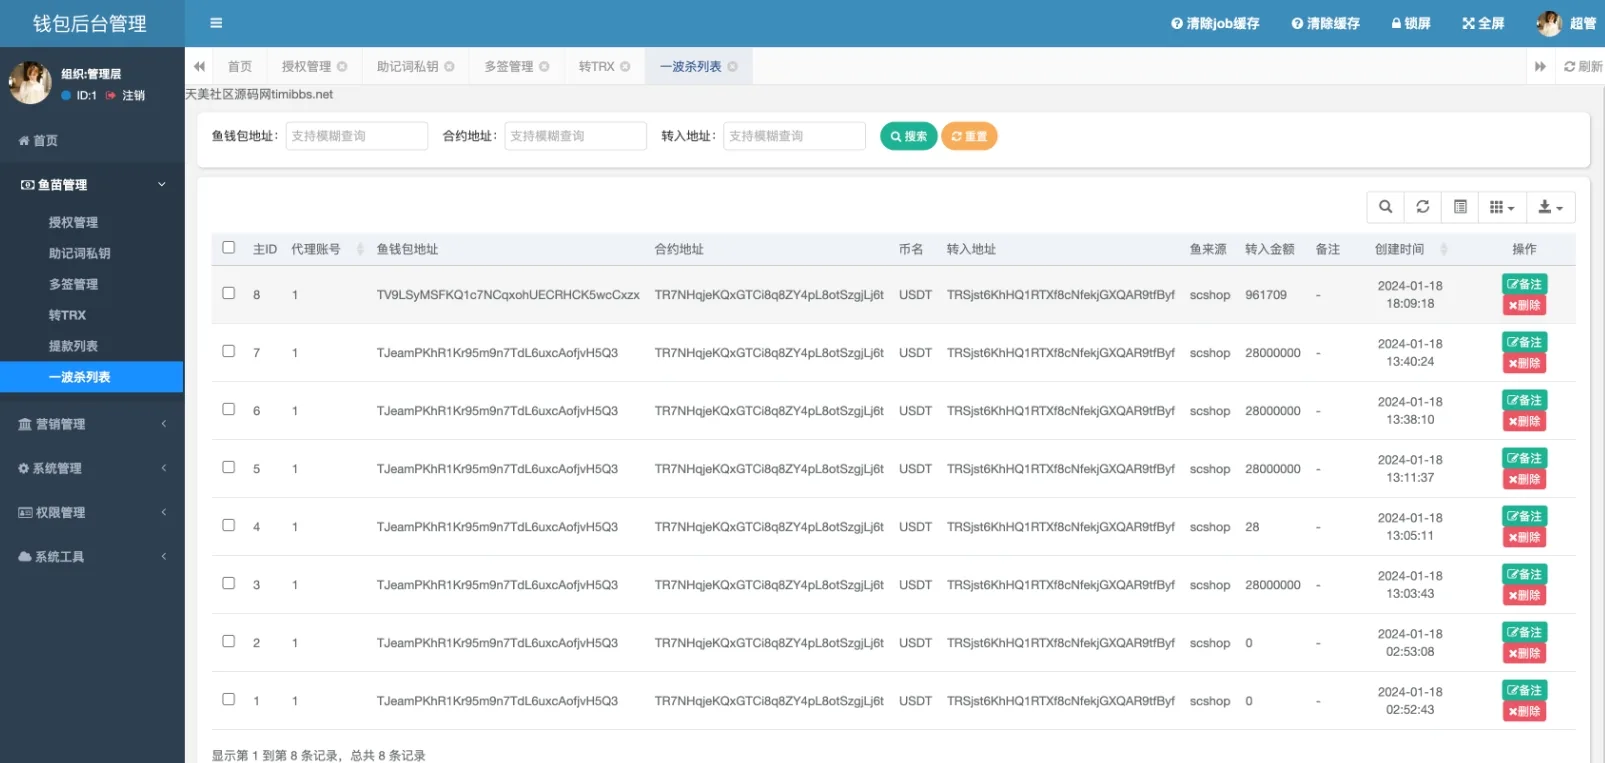Switch to the 授权管理 tab
Image resolution: width=1605 pixels, height=763 pixels.
[x=306, y=67]
